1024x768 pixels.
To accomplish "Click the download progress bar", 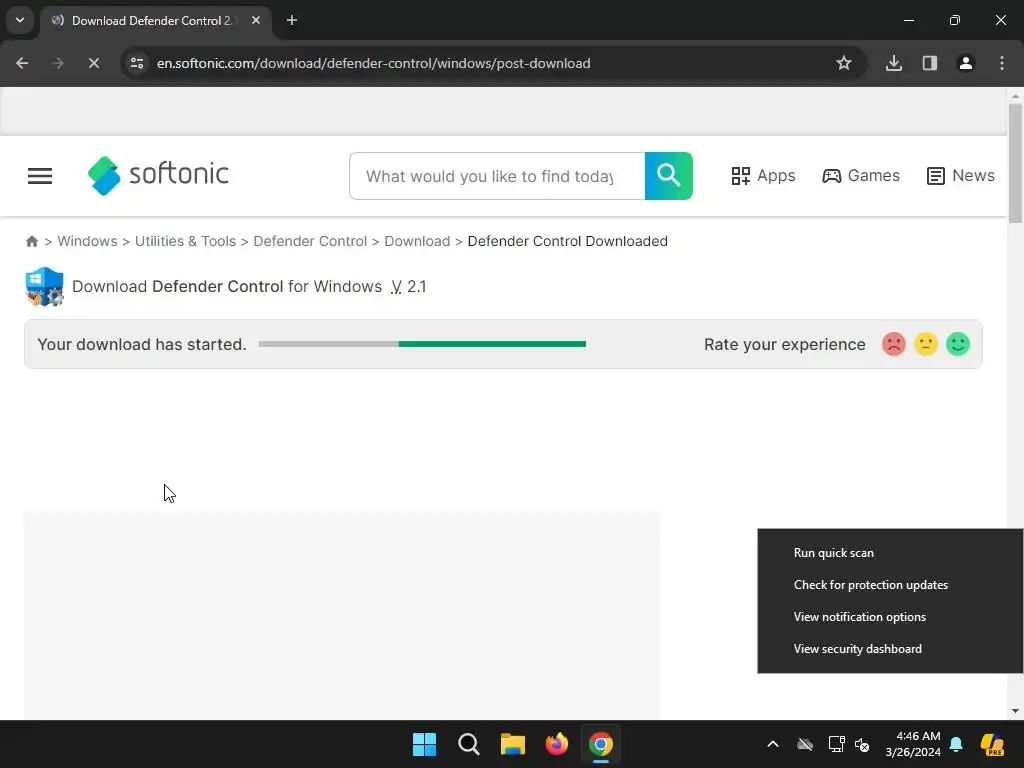I will (422, 344).
